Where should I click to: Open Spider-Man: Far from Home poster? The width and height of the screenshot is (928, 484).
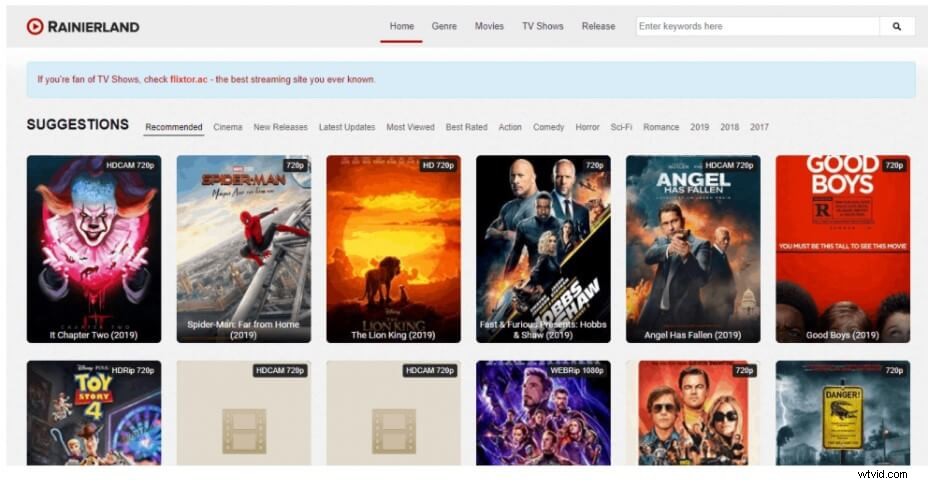(x=243, y=249)
